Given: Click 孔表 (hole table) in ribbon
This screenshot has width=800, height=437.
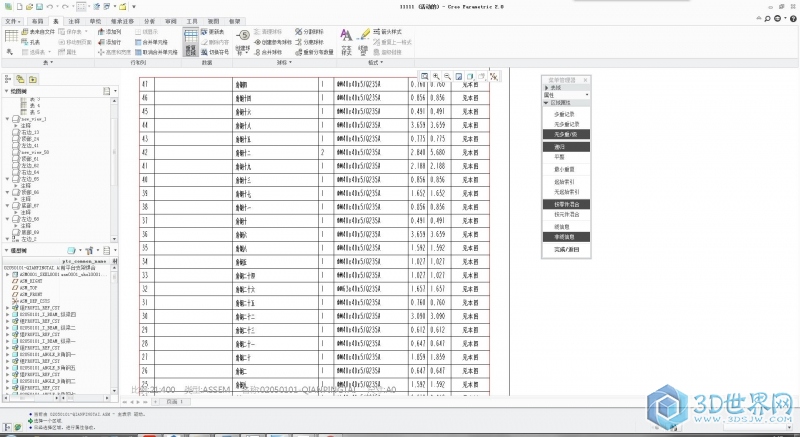Looking at the screenshot, I should tap(31, 42).
